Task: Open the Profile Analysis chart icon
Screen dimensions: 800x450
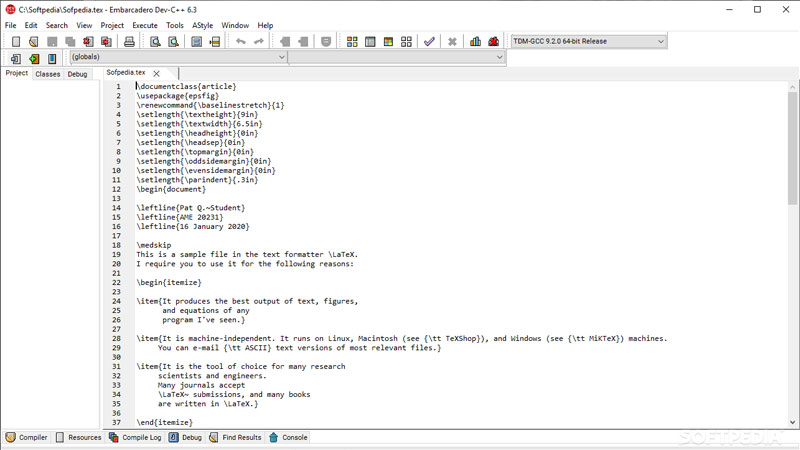Action: point(475,42)
